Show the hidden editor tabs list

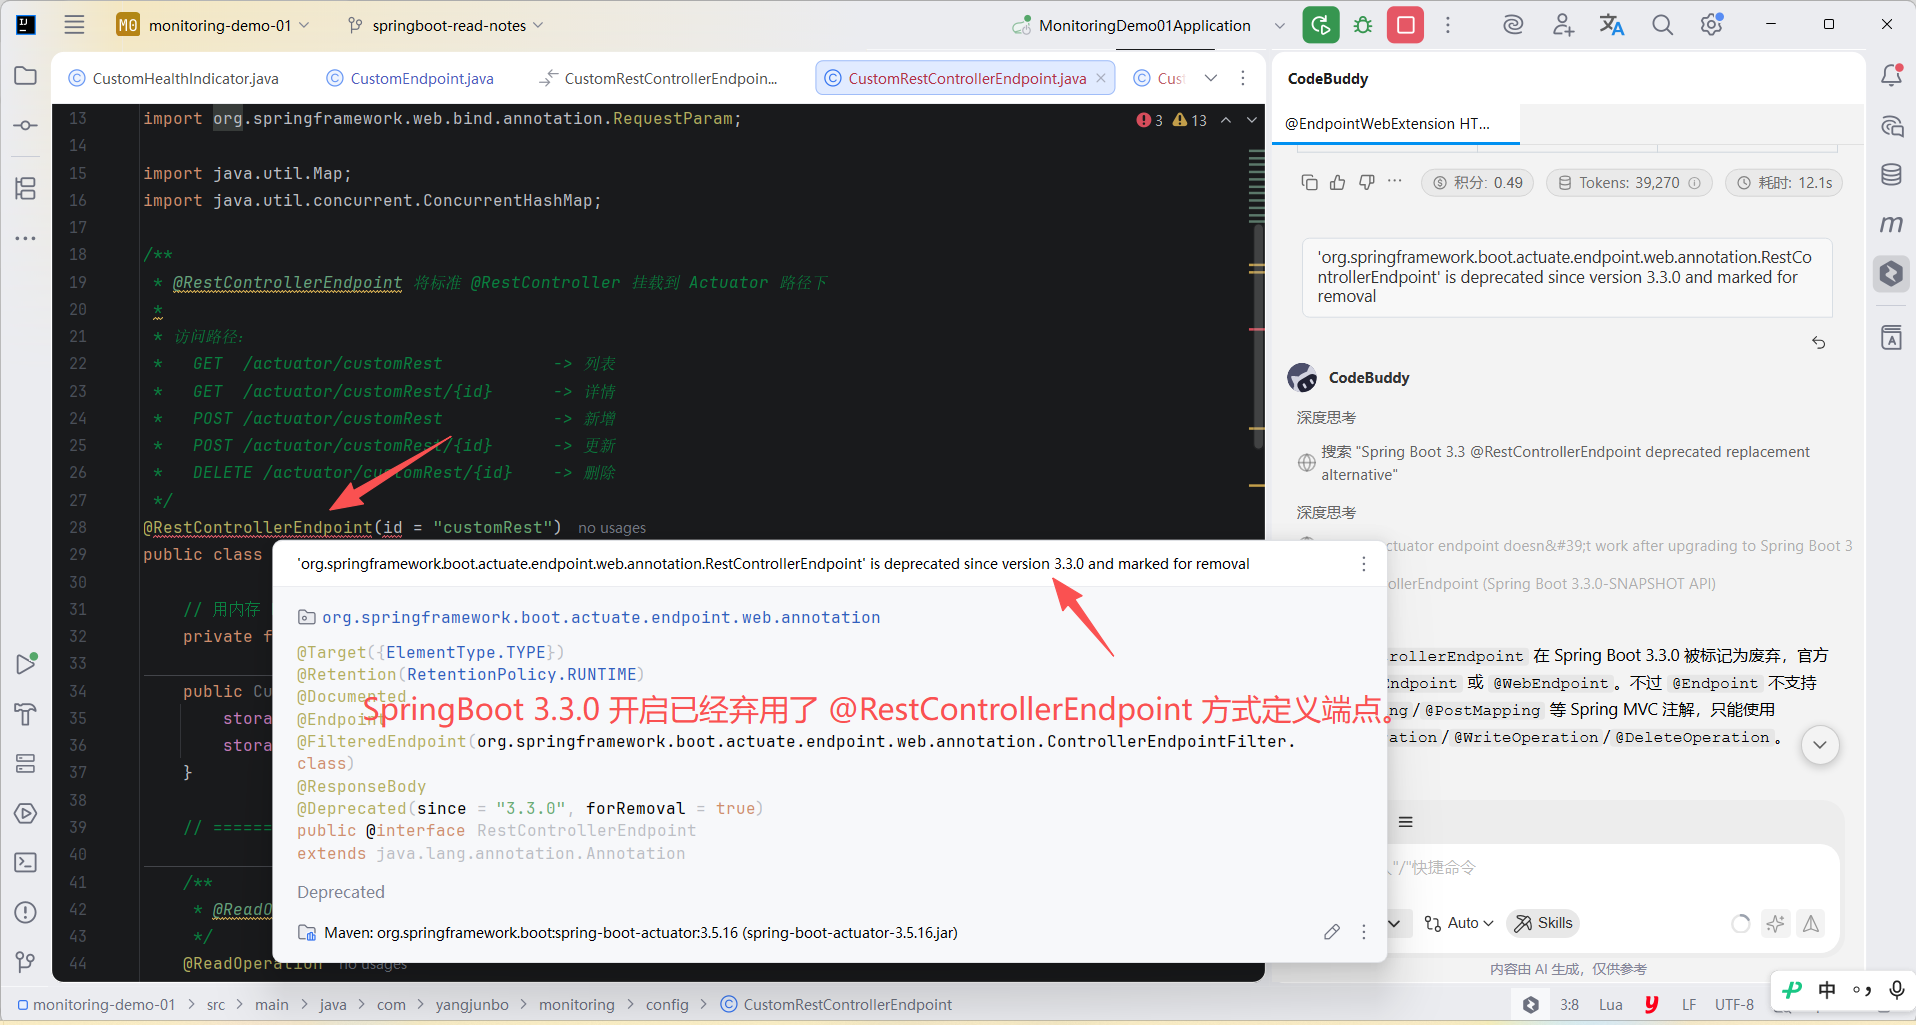pyautogui.click(x=1211, y=78)
